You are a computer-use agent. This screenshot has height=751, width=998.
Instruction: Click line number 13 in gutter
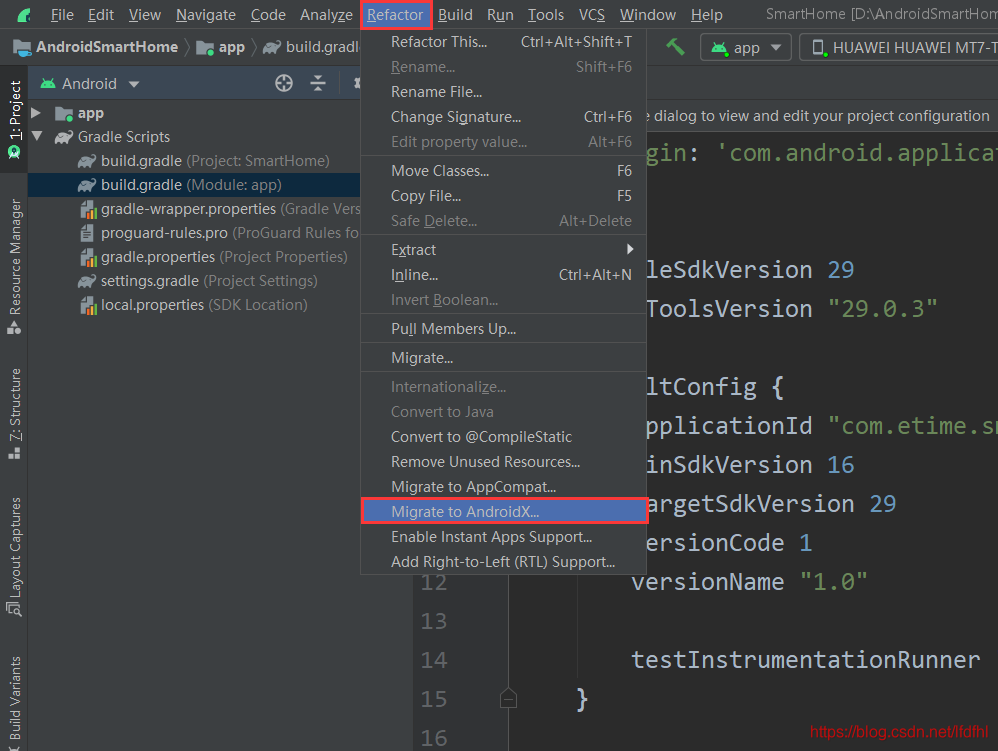(x=433, y=621)
